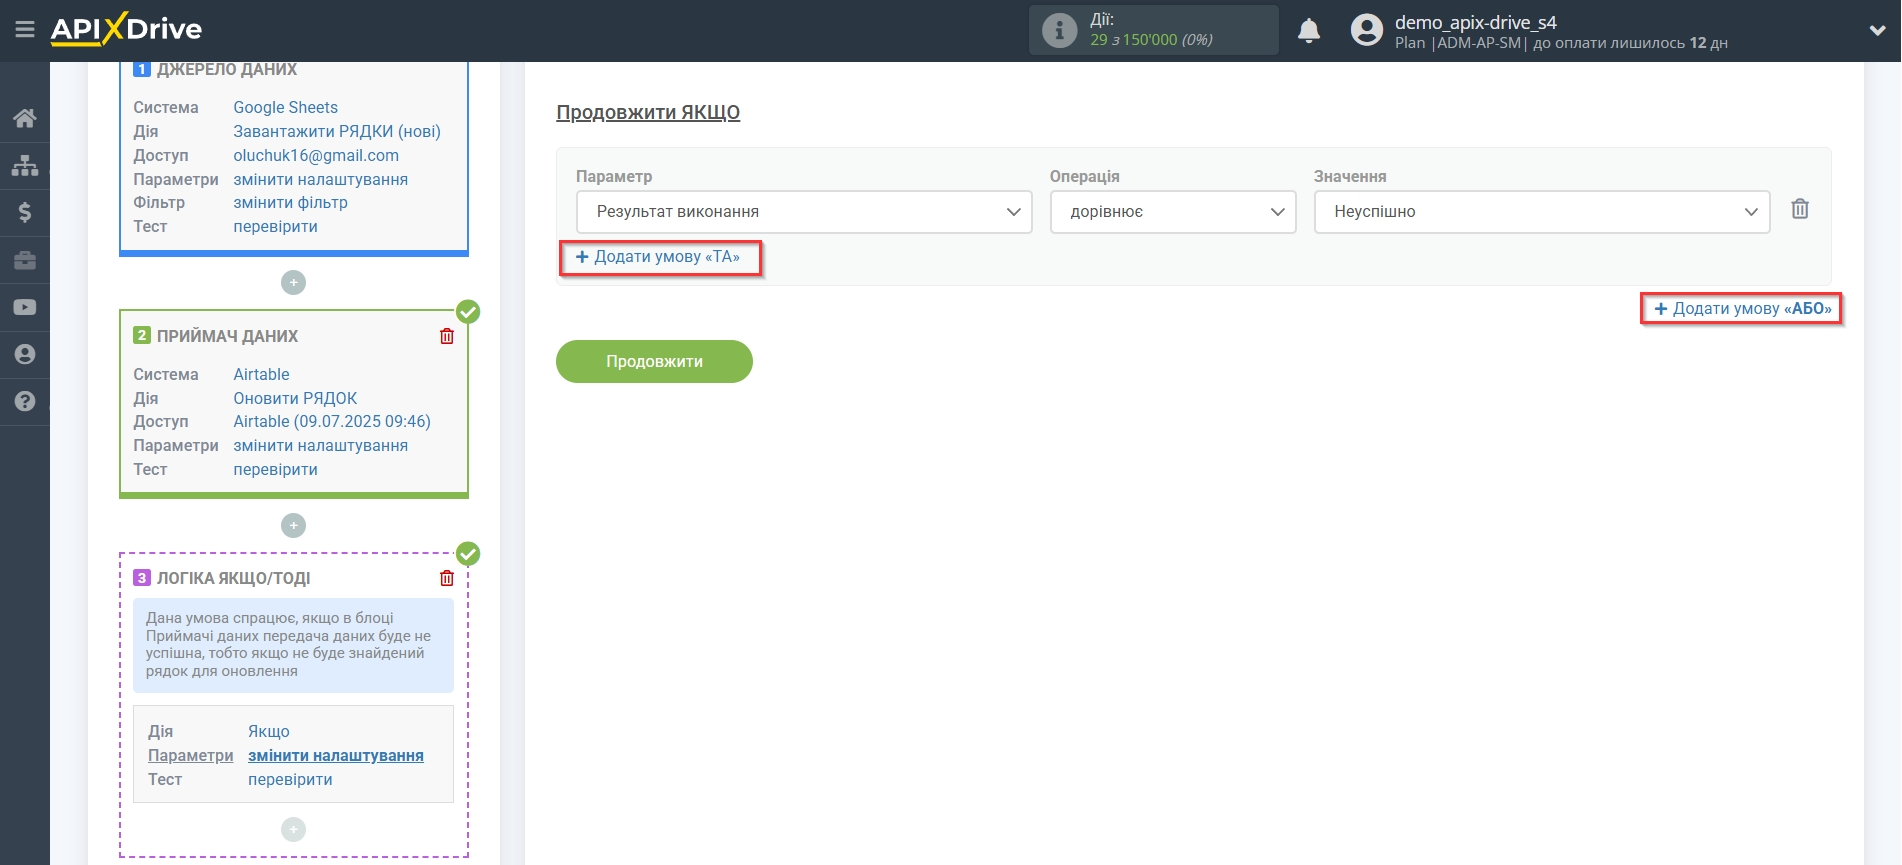Open the notifications bell

click(x=1309, y=31)
